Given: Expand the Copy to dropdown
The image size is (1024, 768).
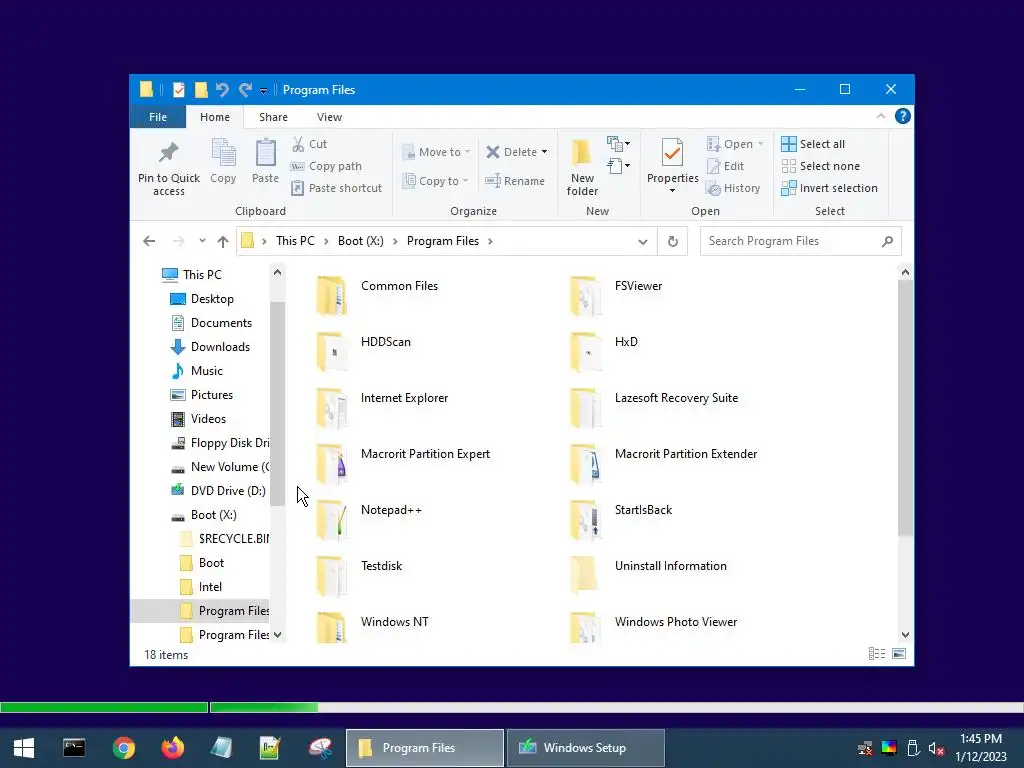Looking at the screenshot, I should [x=466, y=181].
